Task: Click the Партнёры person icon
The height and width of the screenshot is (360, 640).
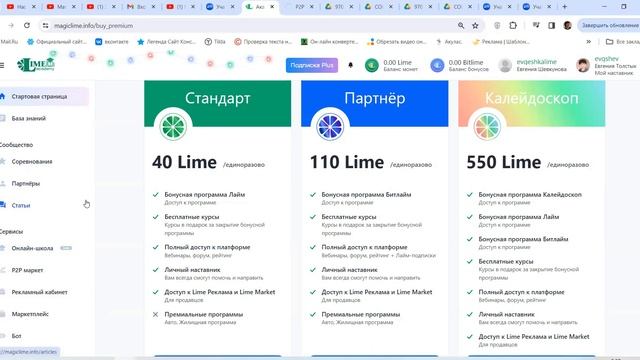Action: [x=2, y=183]
